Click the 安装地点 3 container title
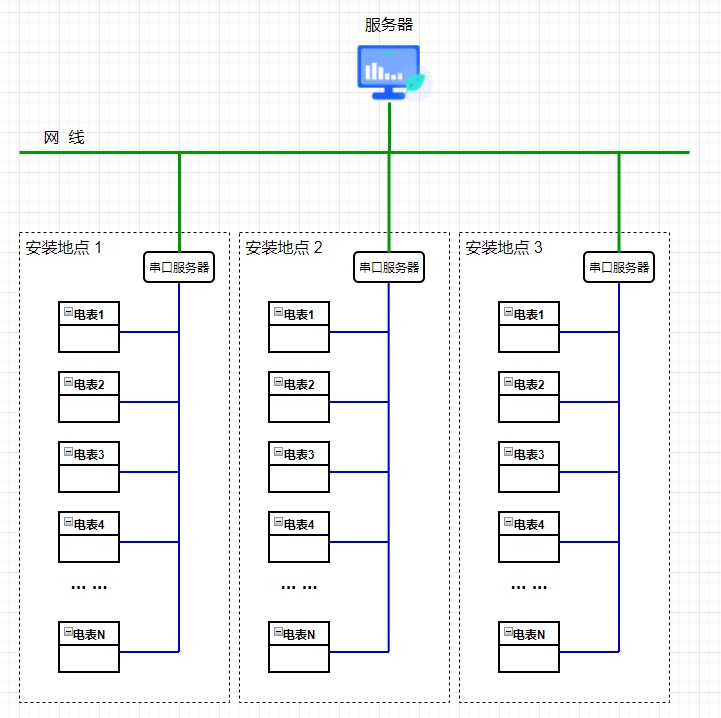 pyautogui.click(x=504, y=247)
